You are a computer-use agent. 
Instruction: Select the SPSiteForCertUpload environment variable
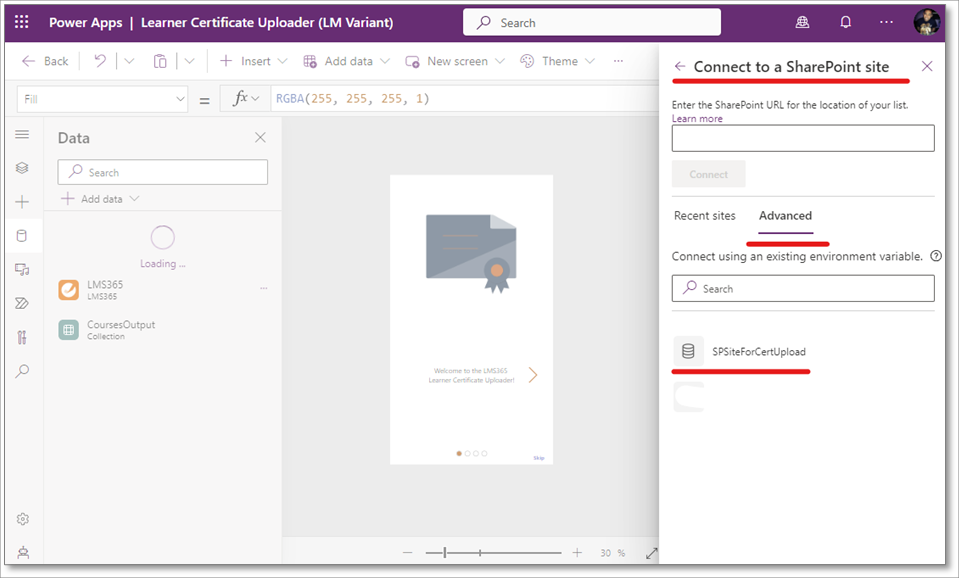pos(757,352)
